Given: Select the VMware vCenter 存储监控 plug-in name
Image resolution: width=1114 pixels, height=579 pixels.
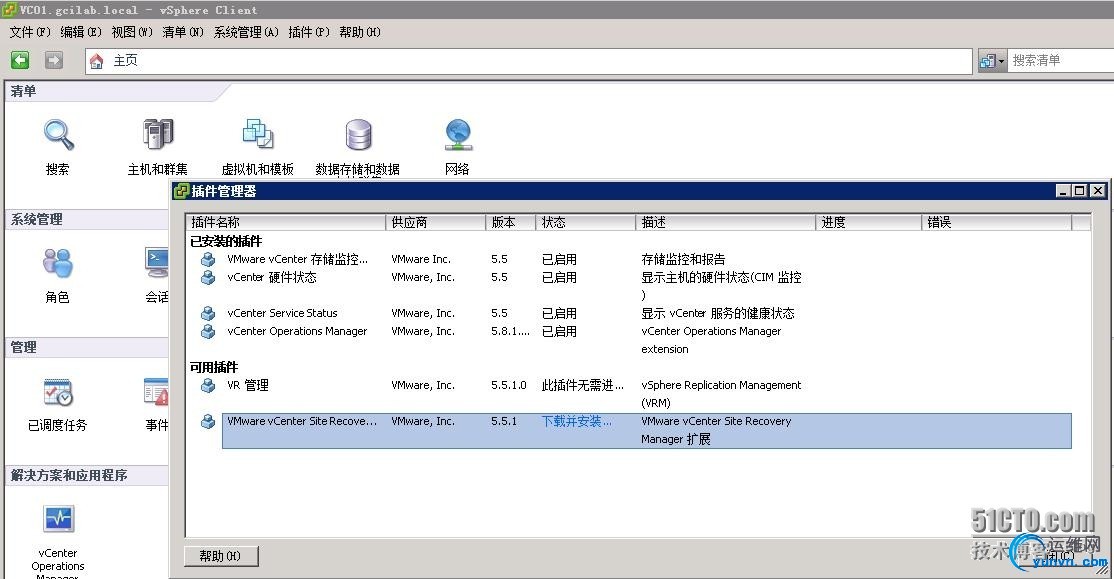Looking at the screenshot, I should coord(298,259).
